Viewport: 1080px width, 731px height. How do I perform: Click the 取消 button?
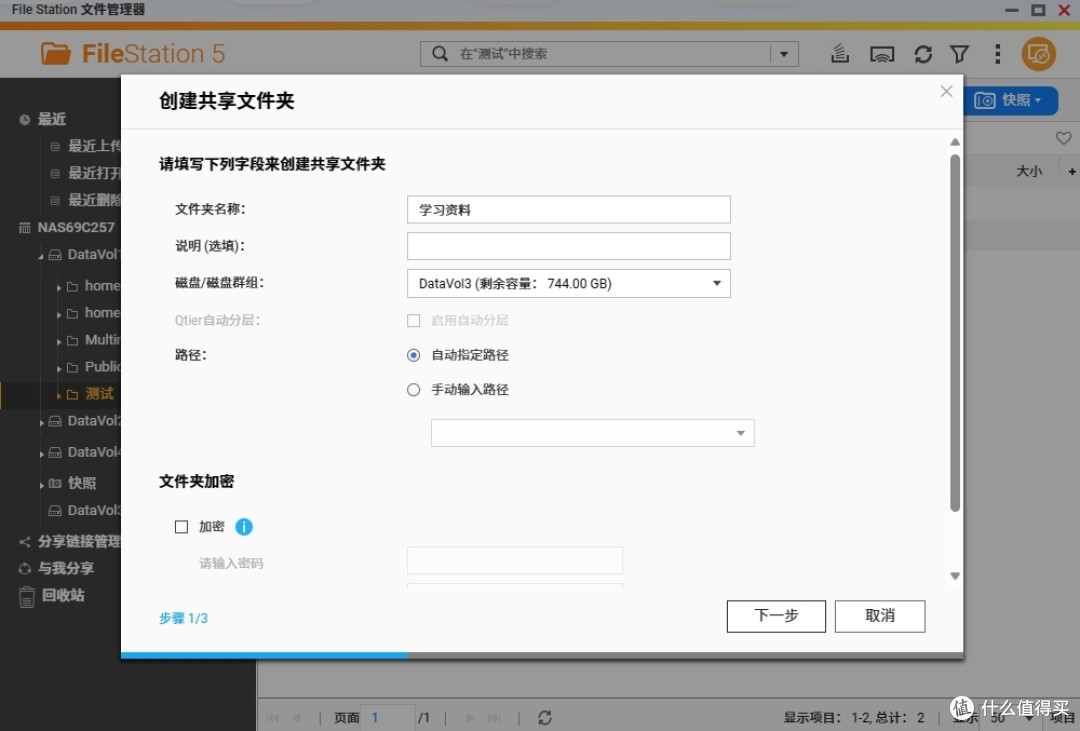(880, 616)
